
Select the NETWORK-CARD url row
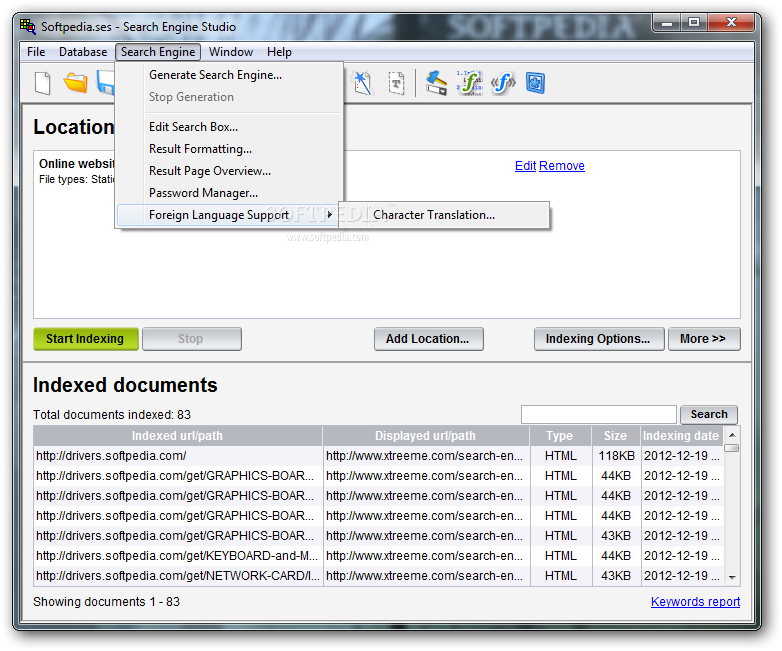(378, 575)
